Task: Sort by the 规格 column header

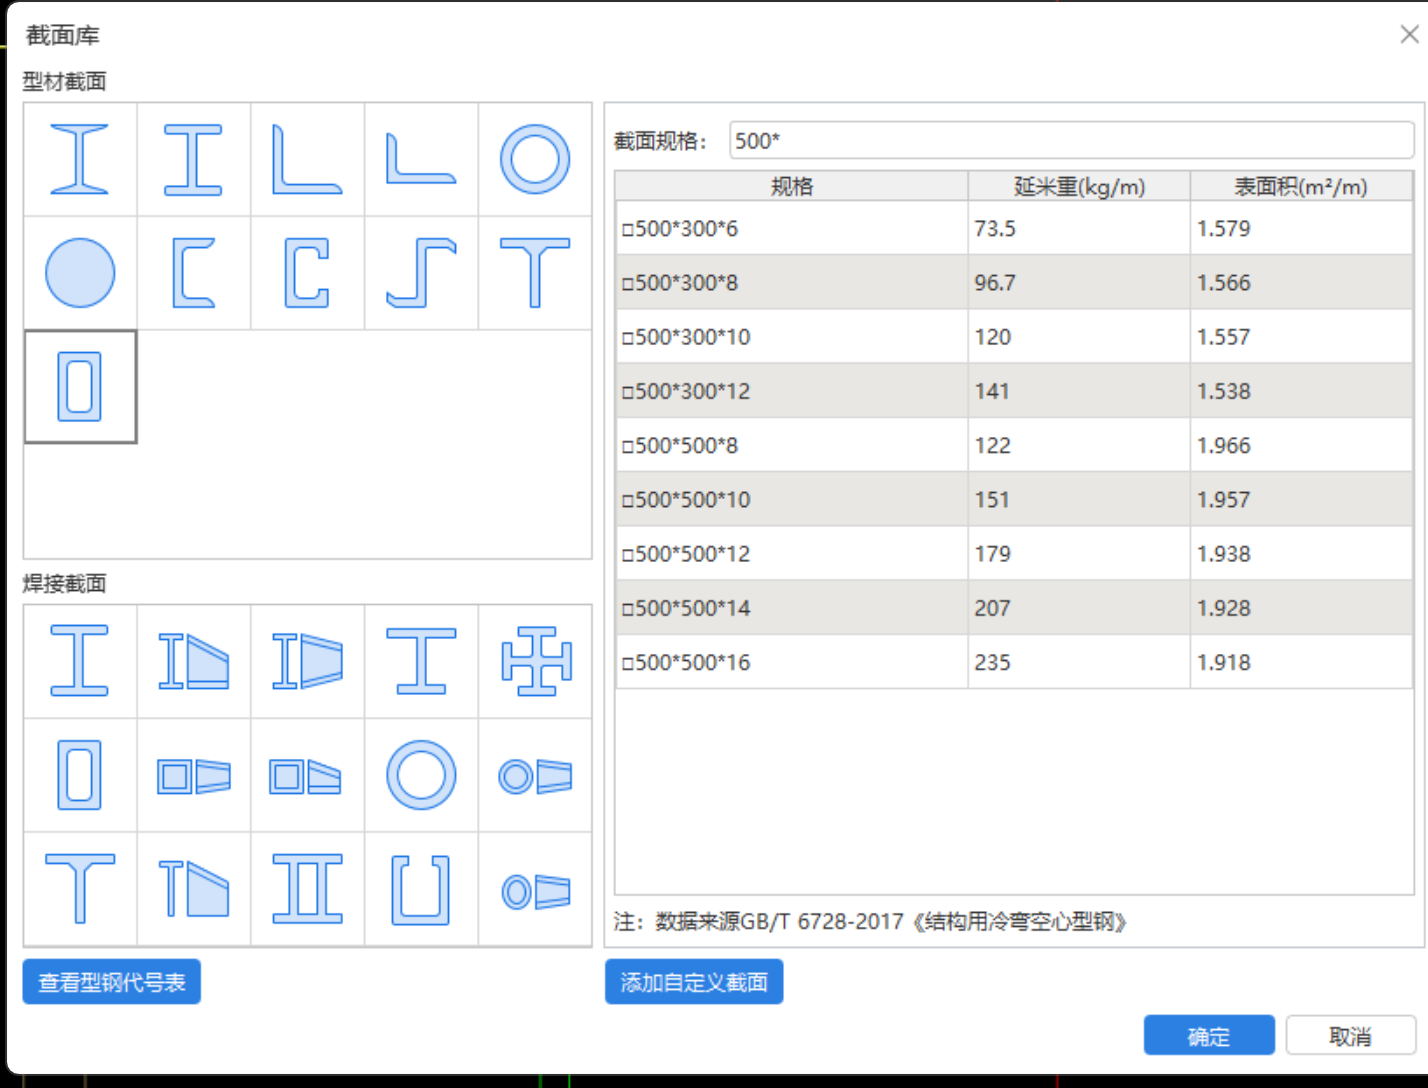Action: 792,186
